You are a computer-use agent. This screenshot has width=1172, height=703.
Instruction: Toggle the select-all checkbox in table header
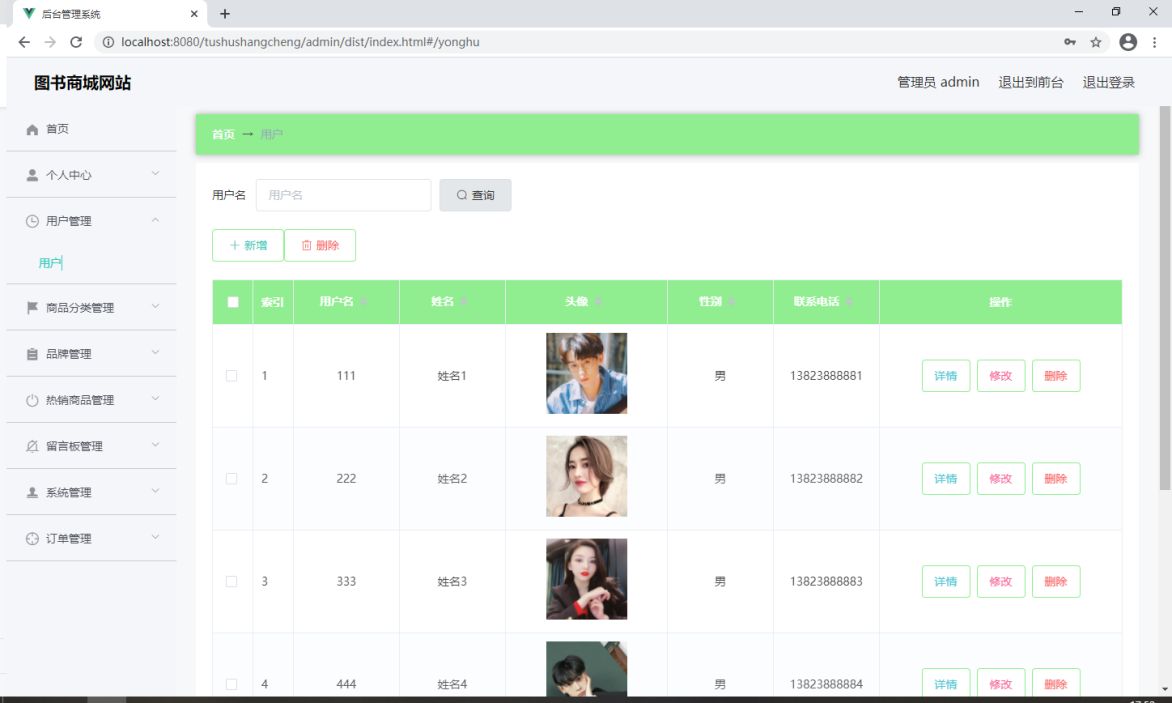point(233,302)
